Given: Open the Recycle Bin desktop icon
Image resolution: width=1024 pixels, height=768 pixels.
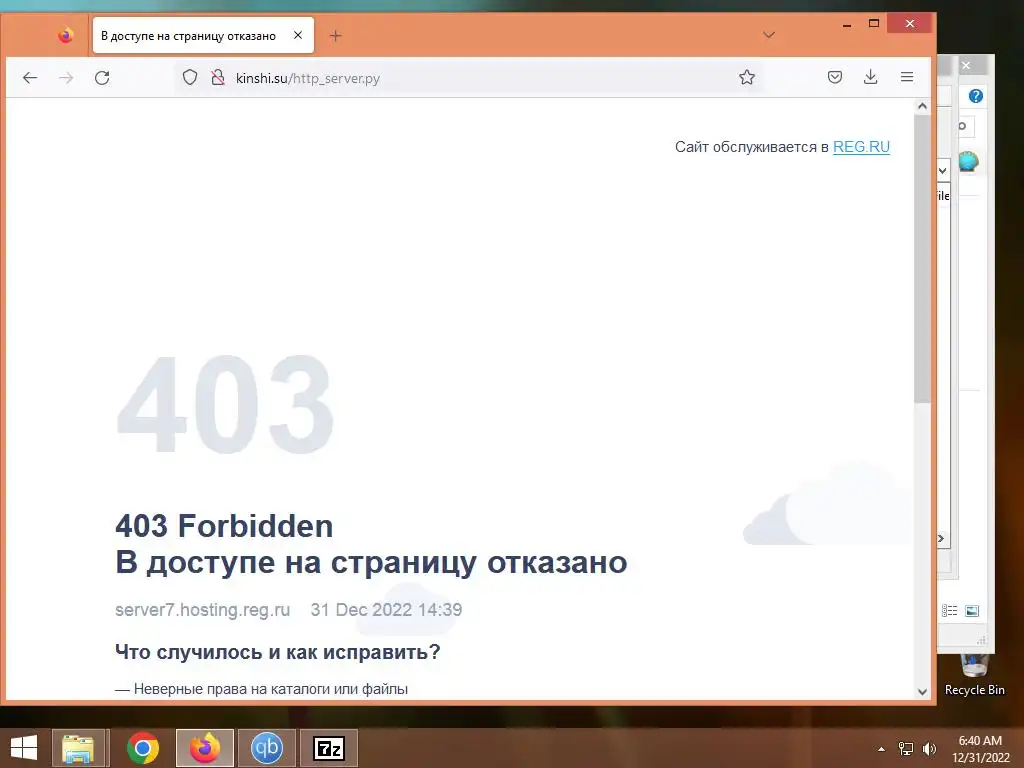Looking at the screenshot, I should coord(974,676).
